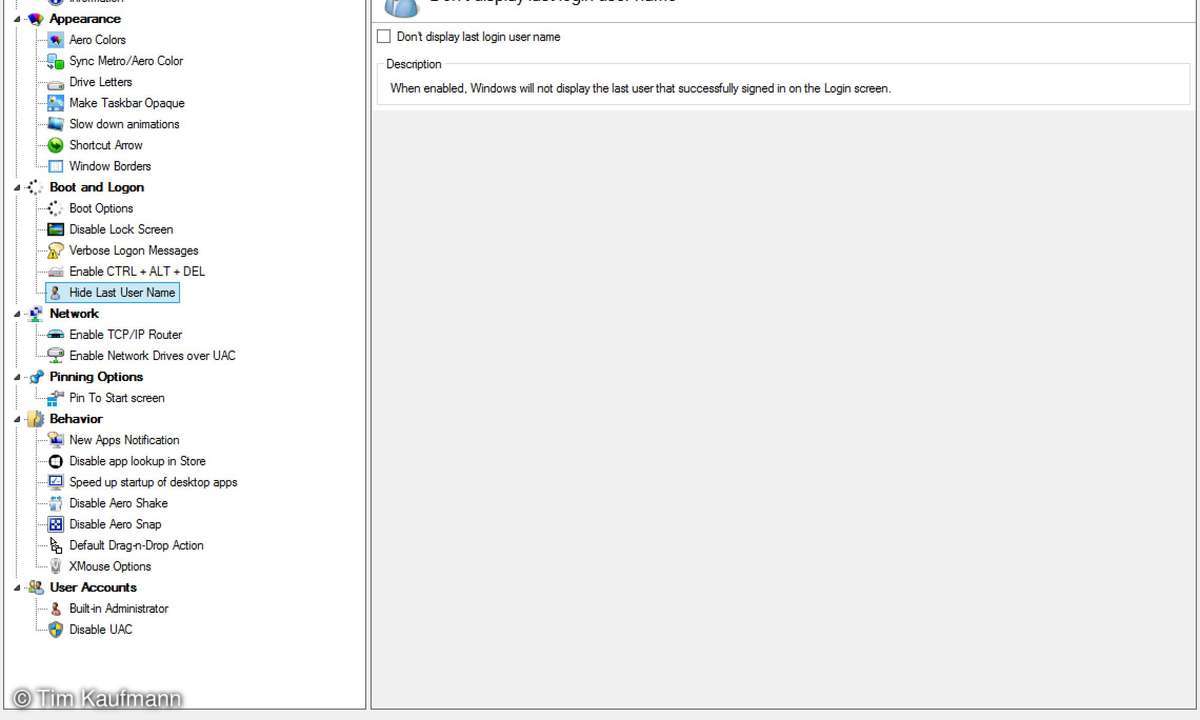Image resolution: width=1200 pixels, height=720 pixels.
Task: Click the Description group label
Action: coord(414,64)
